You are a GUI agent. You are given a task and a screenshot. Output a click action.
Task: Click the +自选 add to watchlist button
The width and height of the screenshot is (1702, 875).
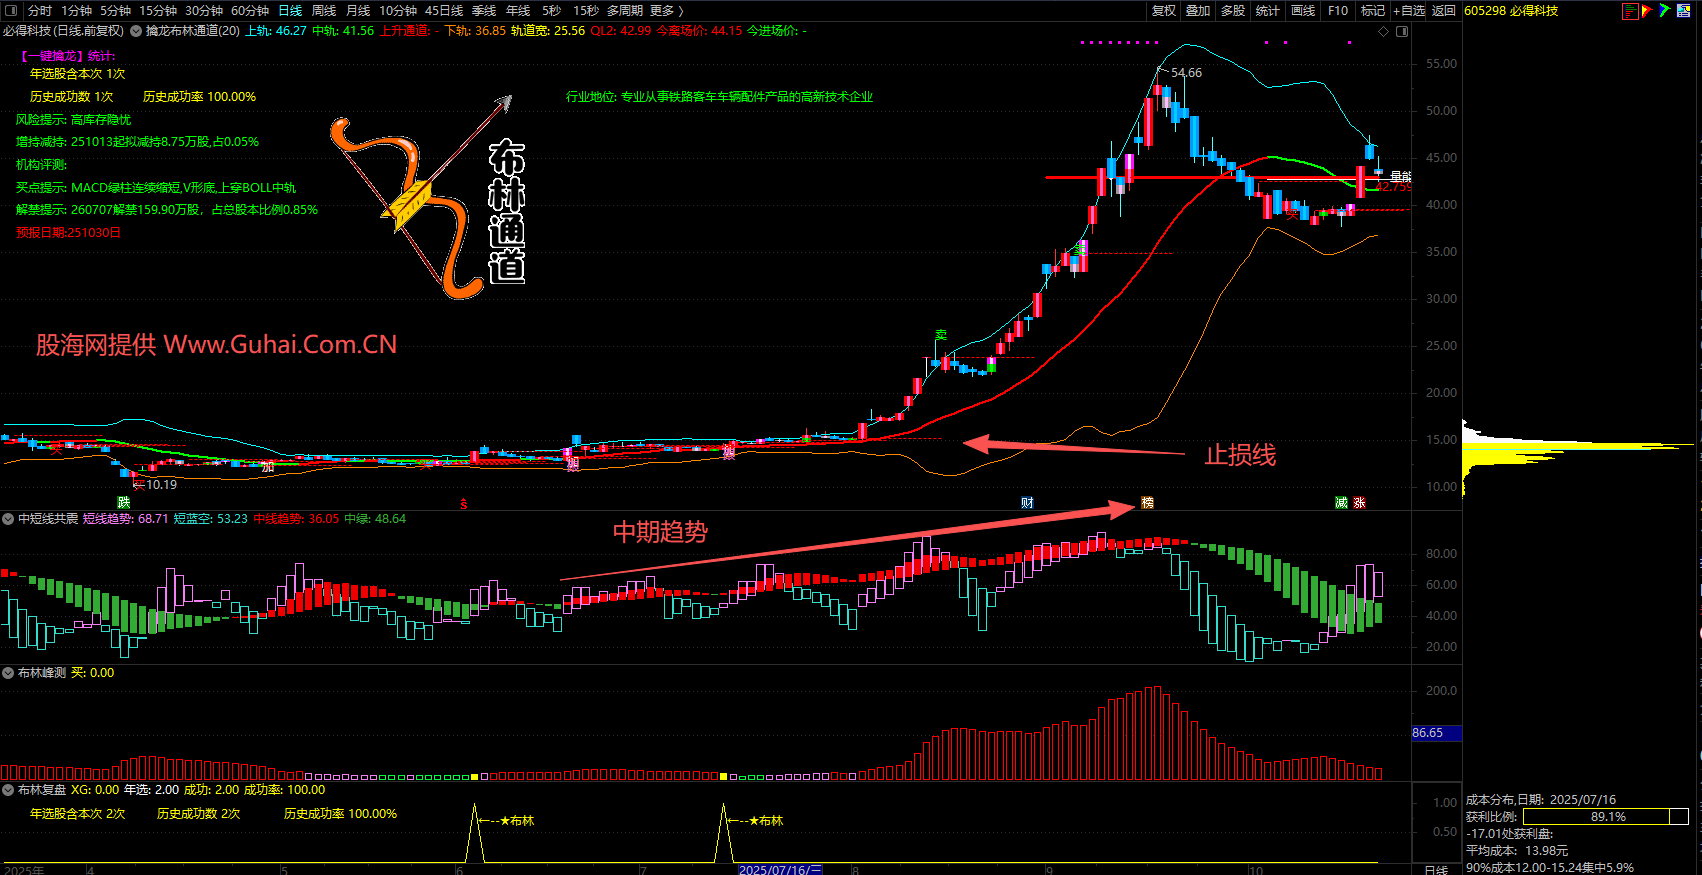(x=1409, y=11)
